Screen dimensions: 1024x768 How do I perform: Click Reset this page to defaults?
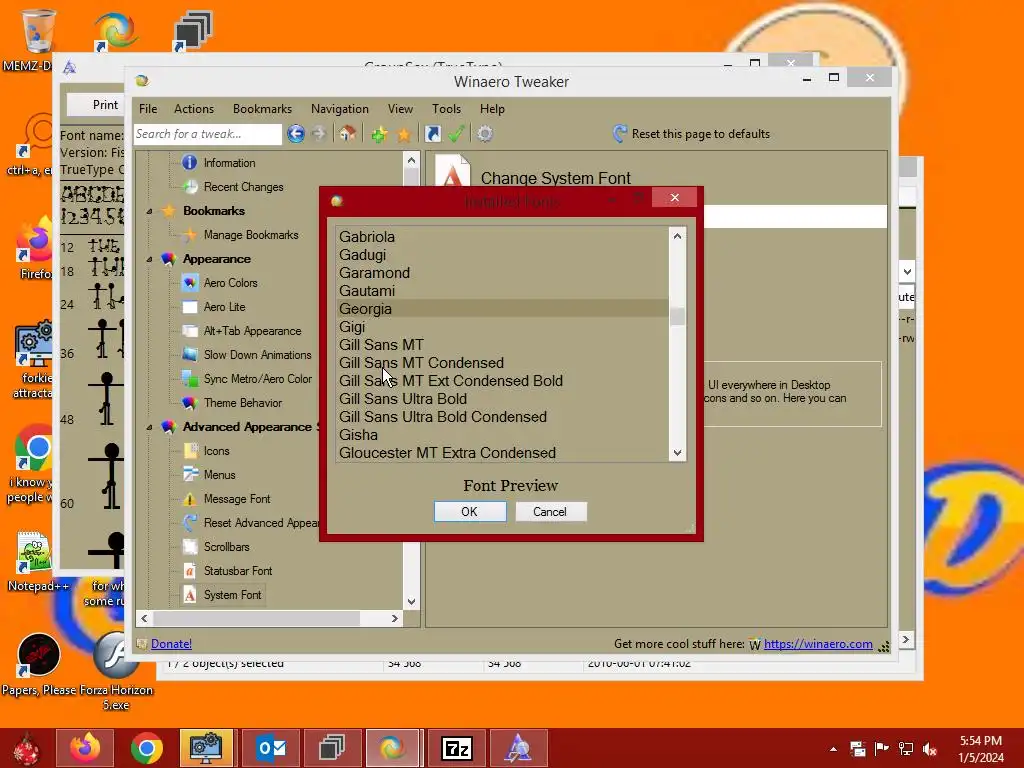[x=701, y=134]
